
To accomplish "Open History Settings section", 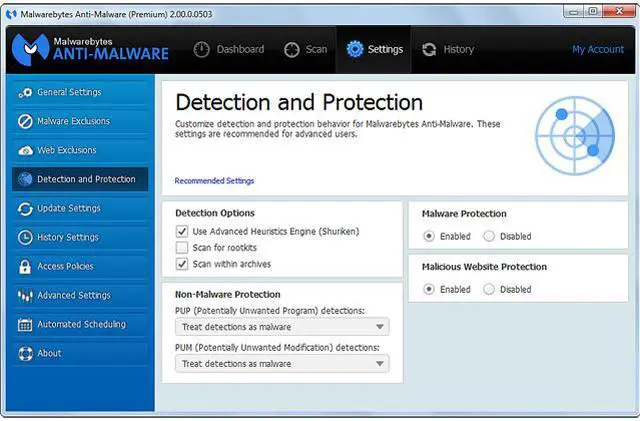I will [80, 237].
